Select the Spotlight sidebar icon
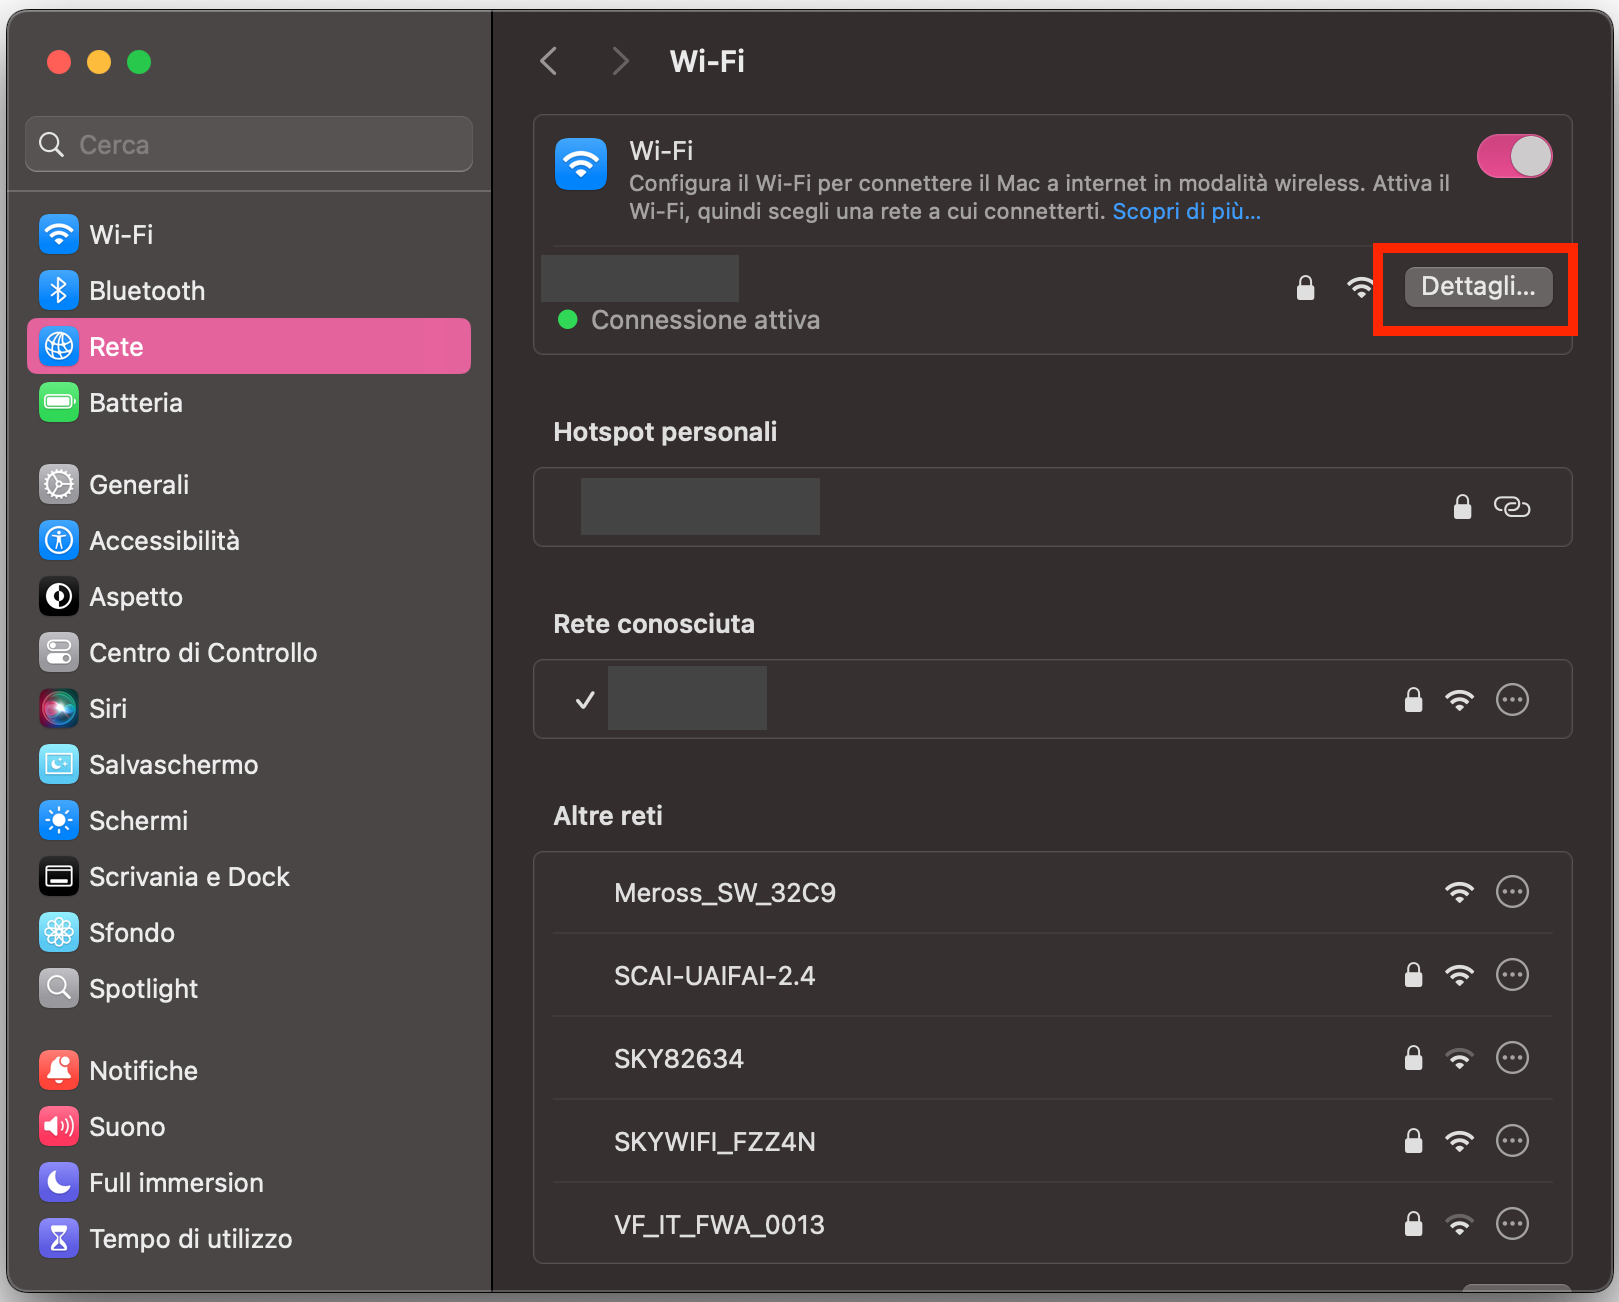 59,988
